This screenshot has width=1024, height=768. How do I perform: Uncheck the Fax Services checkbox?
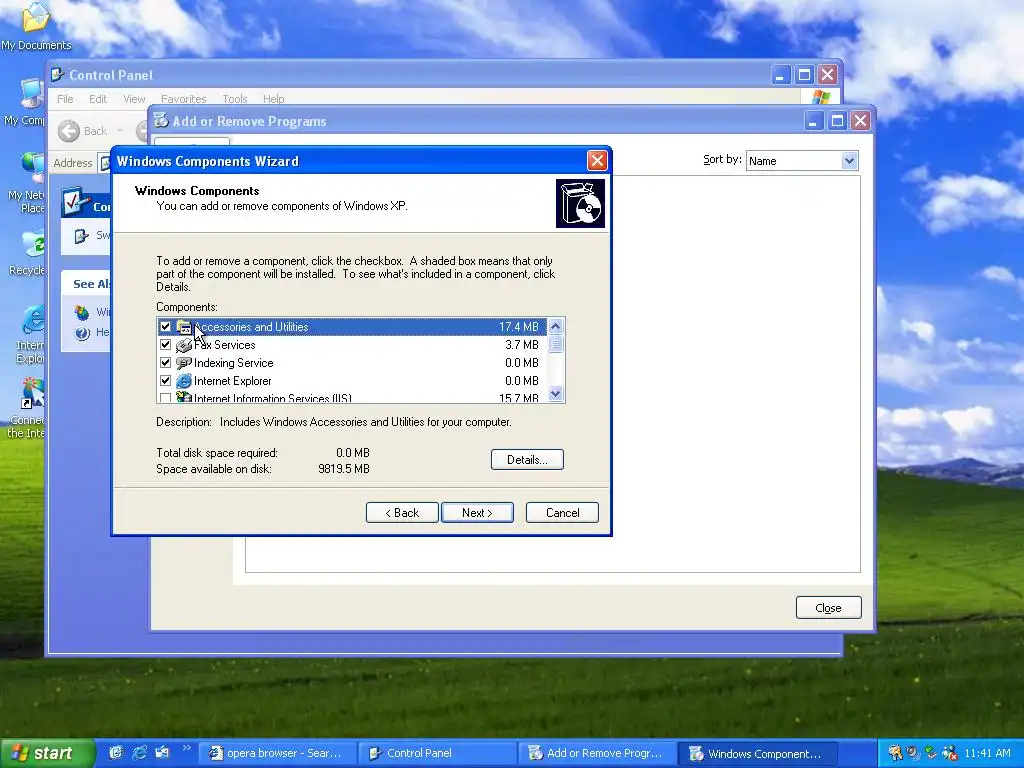tap(165, 345)
